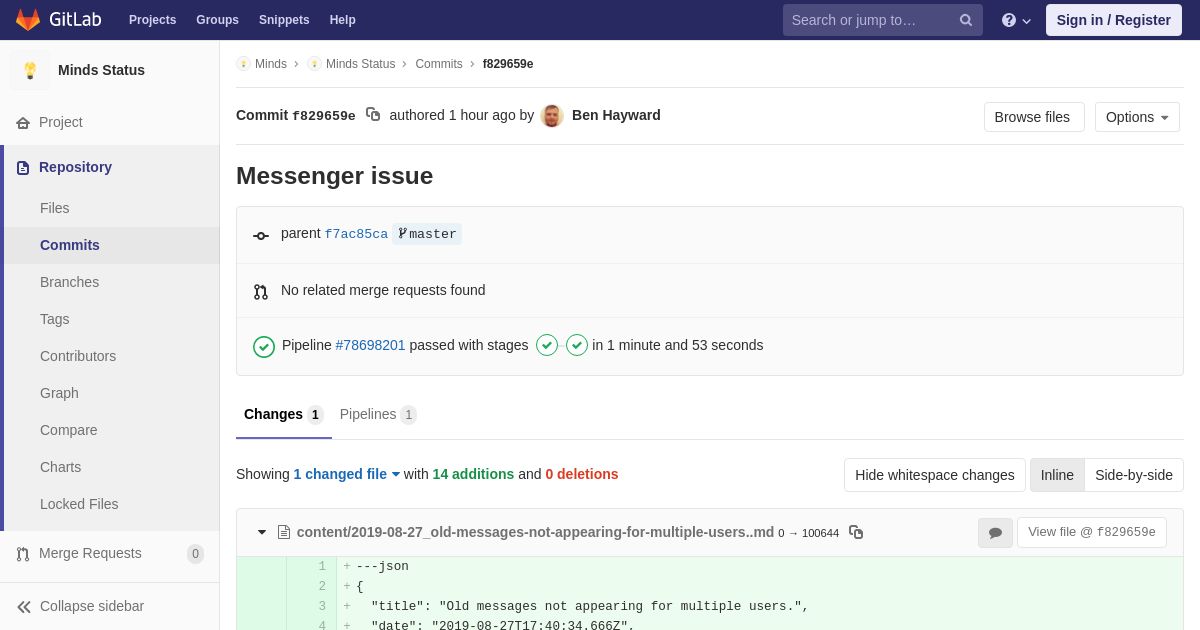Image resolution: width=1200 pixels, height=630 pixels.
Task: Copy the commit SHA with the clipboard icon
Action: (373, 115)
